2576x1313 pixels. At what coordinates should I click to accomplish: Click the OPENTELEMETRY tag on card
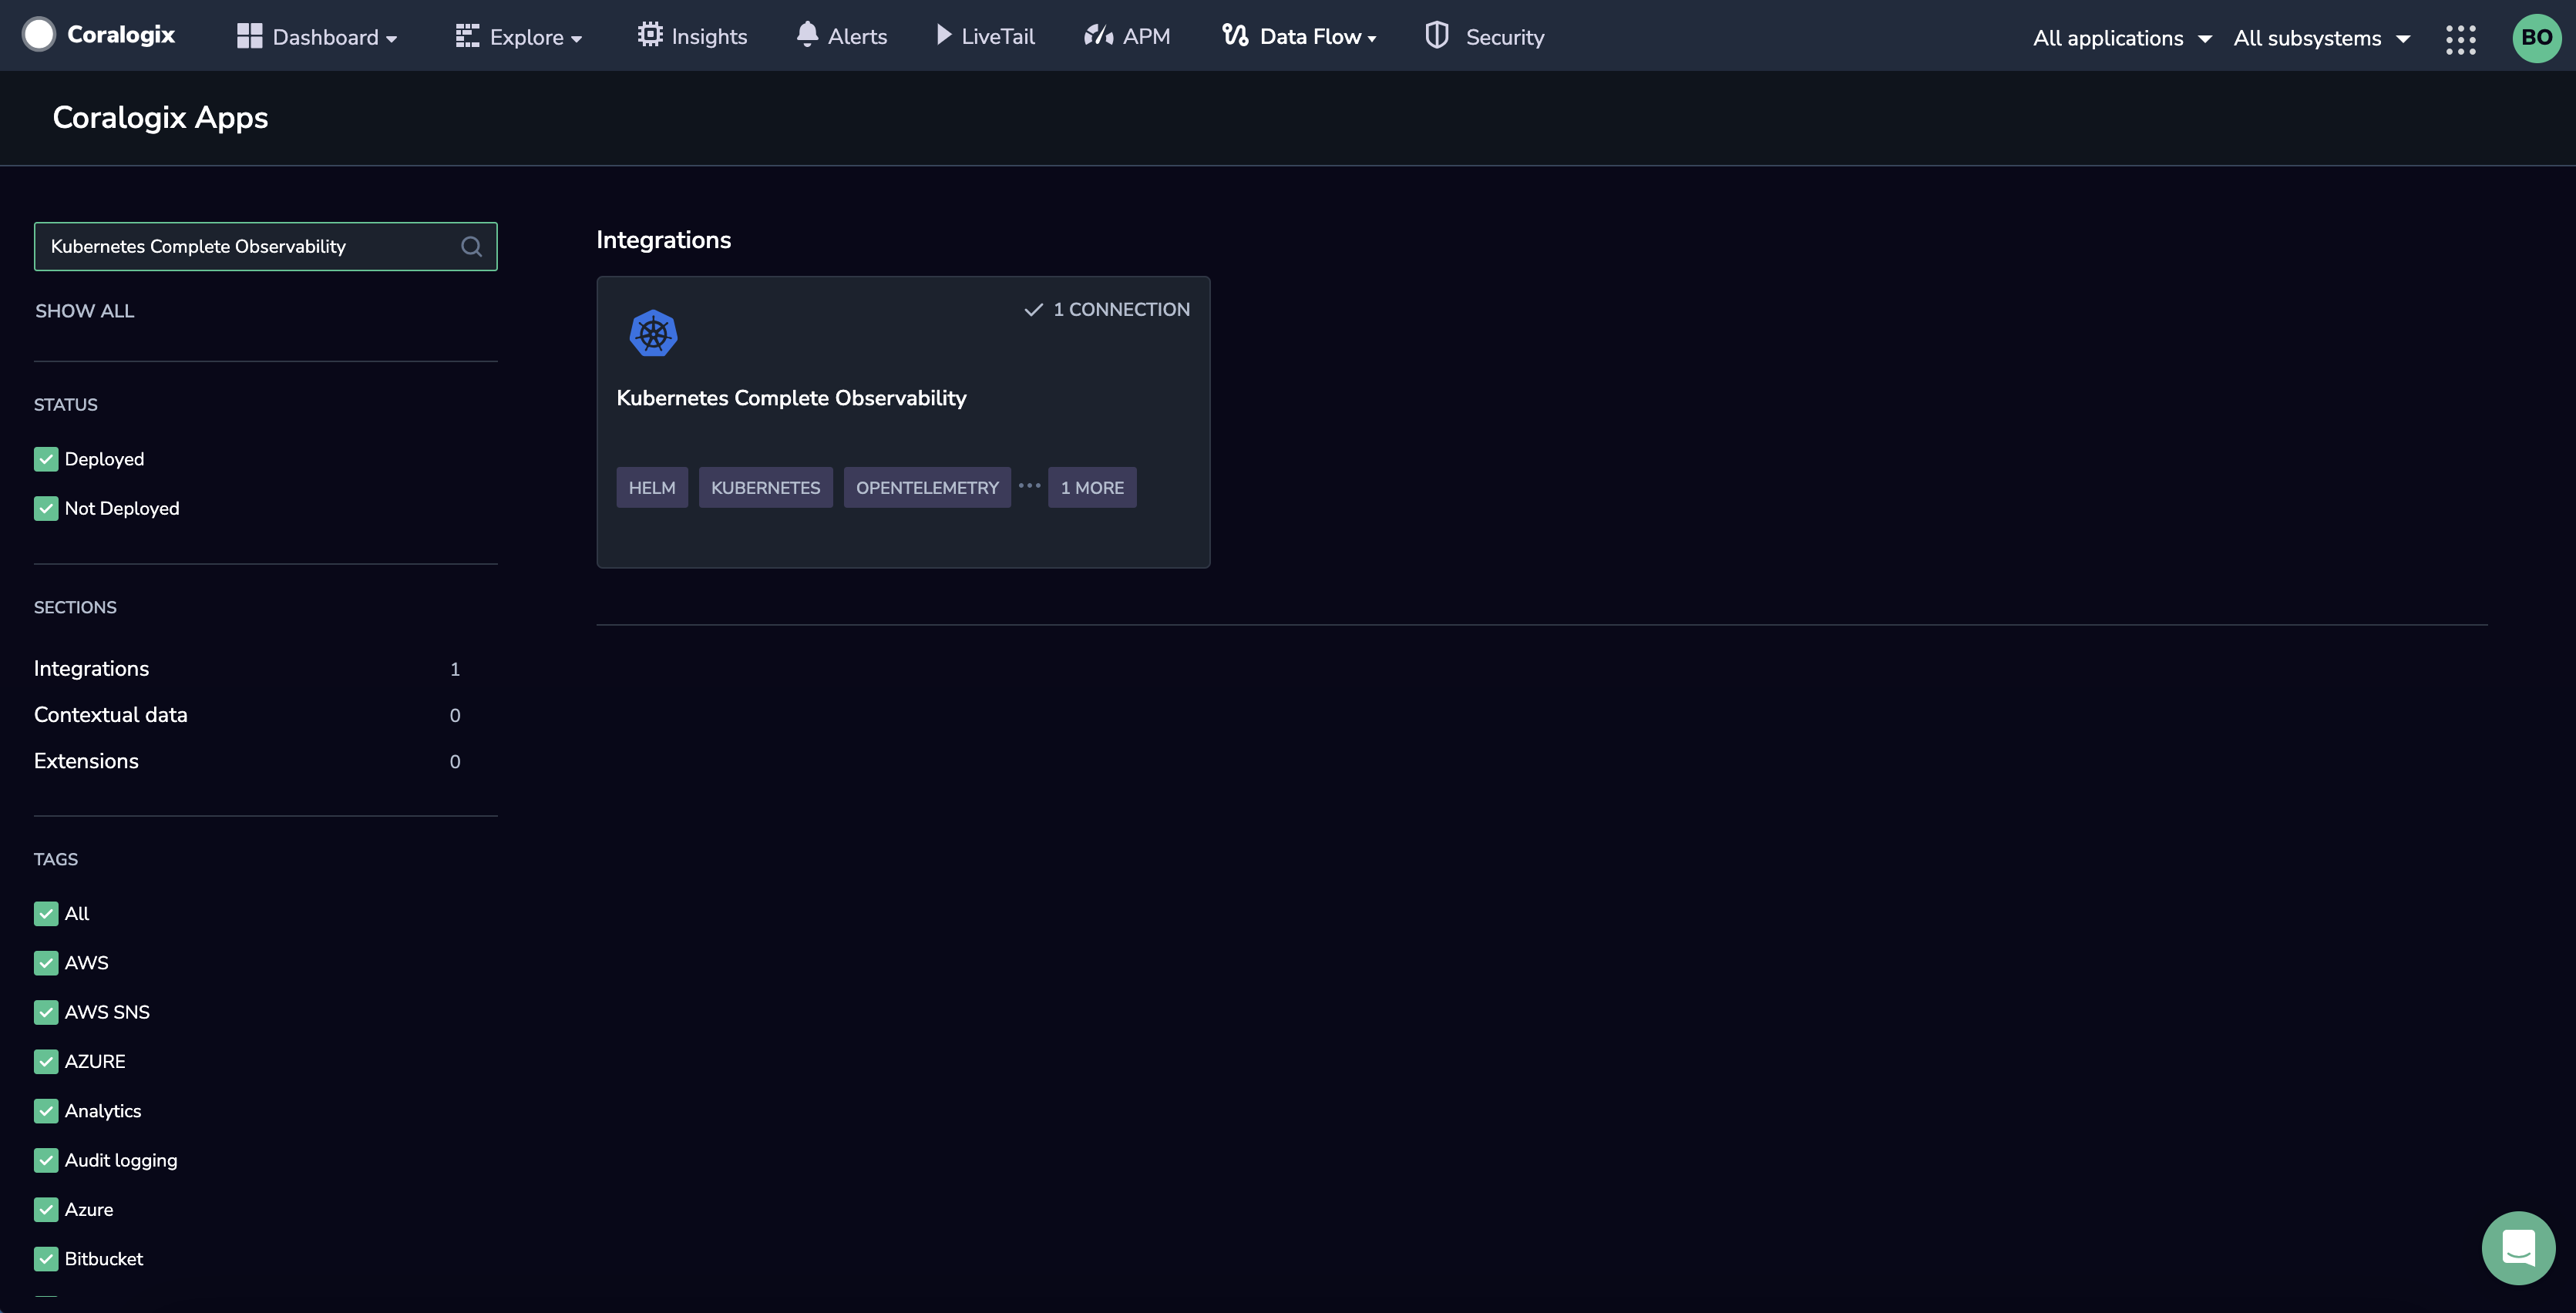(927, 487)
